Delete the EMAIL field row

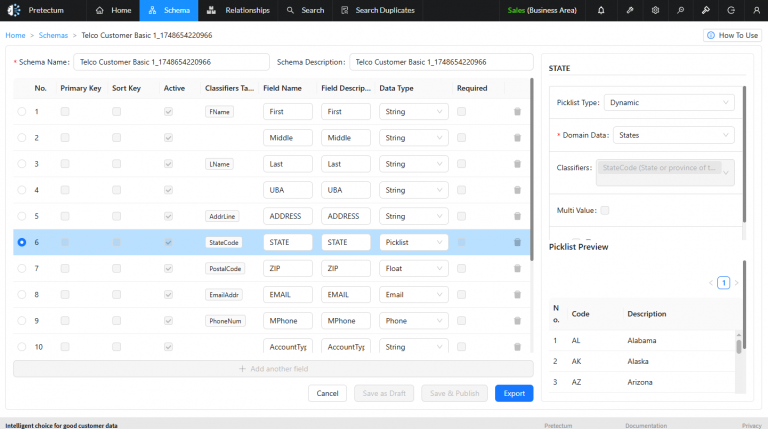coord(517,295)
